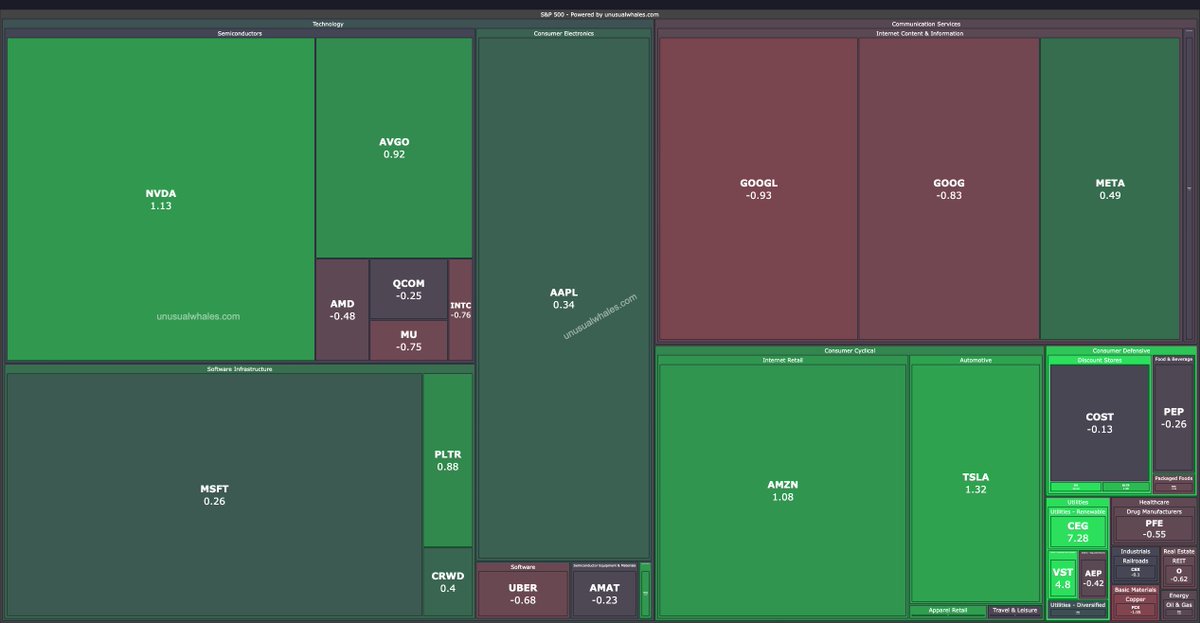The height and width of the screenshot is (623, 1200).
Task: Click the Apparel Retail label
Action: [947, 610]
